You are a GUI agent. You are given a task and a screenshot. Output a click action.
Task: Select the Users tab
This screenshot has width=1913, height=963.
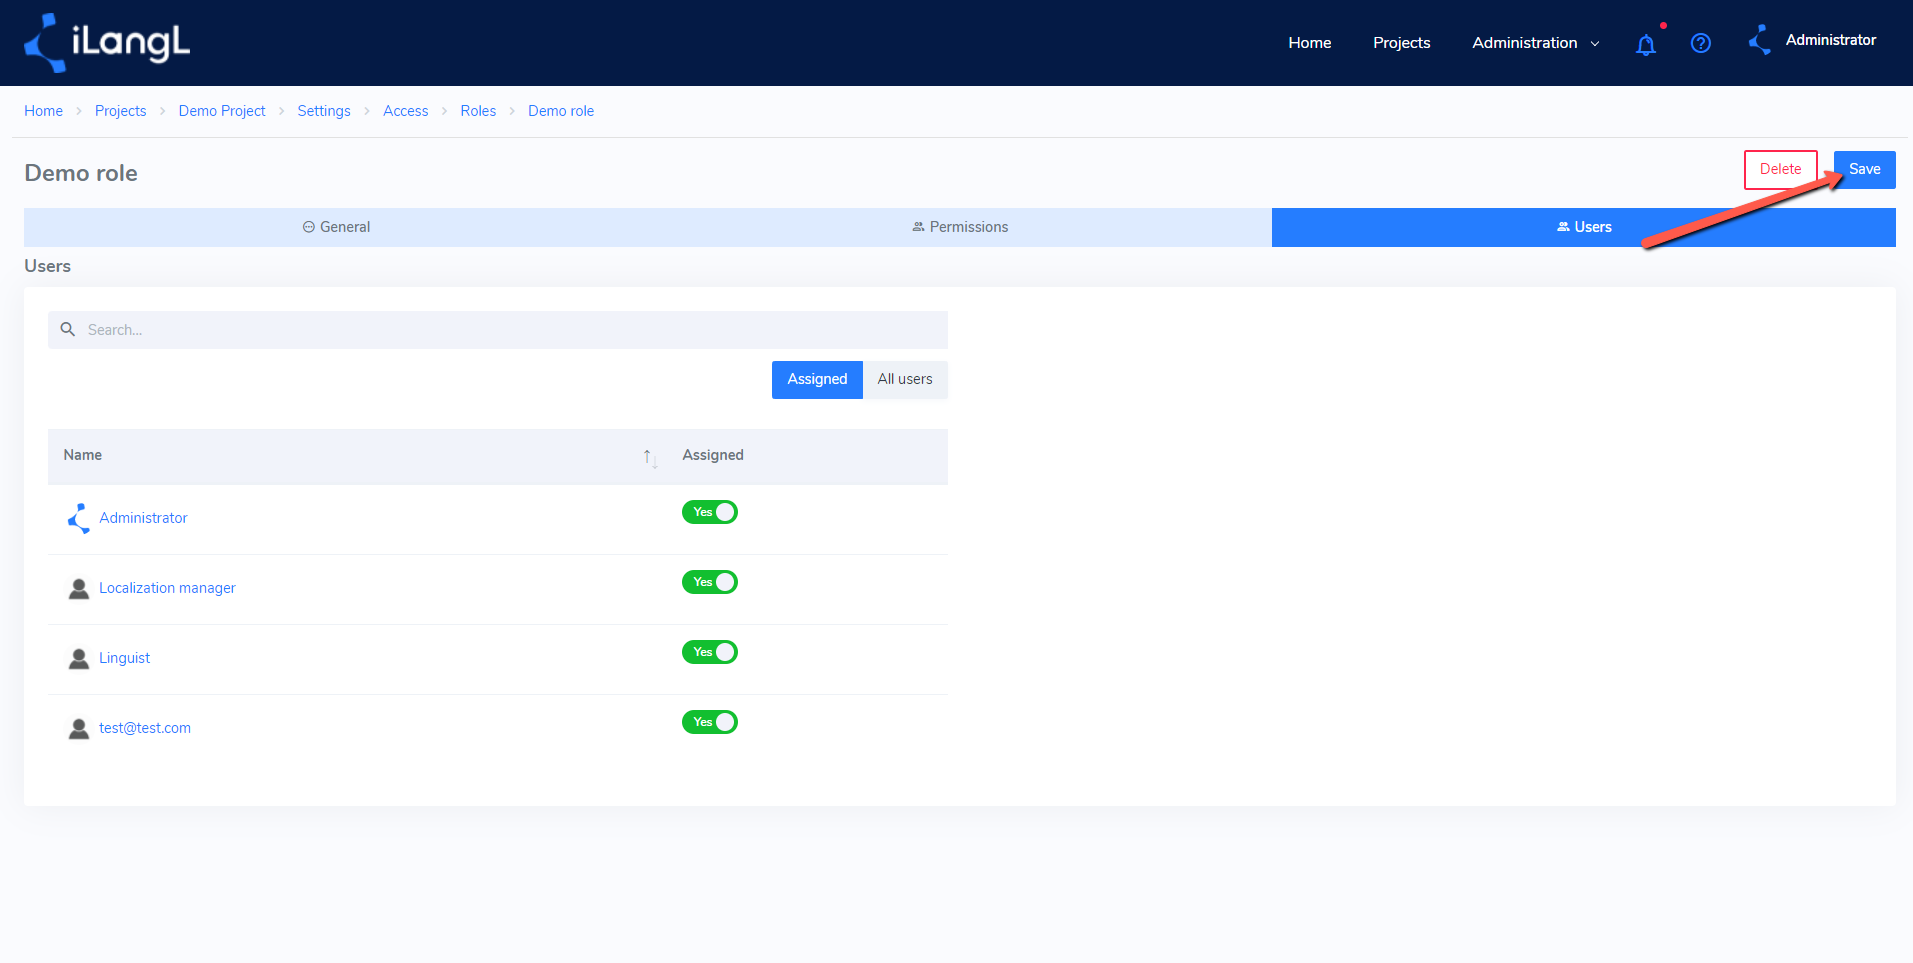[1584, 227]
